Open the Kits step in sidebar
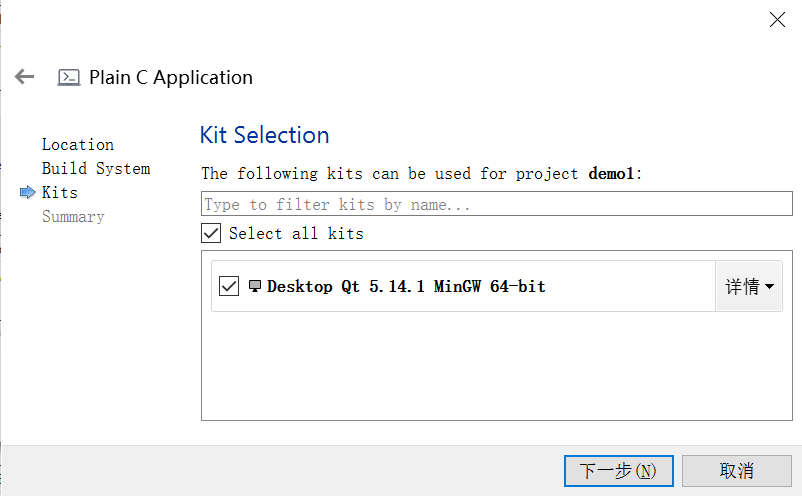This screenshot has height=496, width=802. tap(60, 193)
